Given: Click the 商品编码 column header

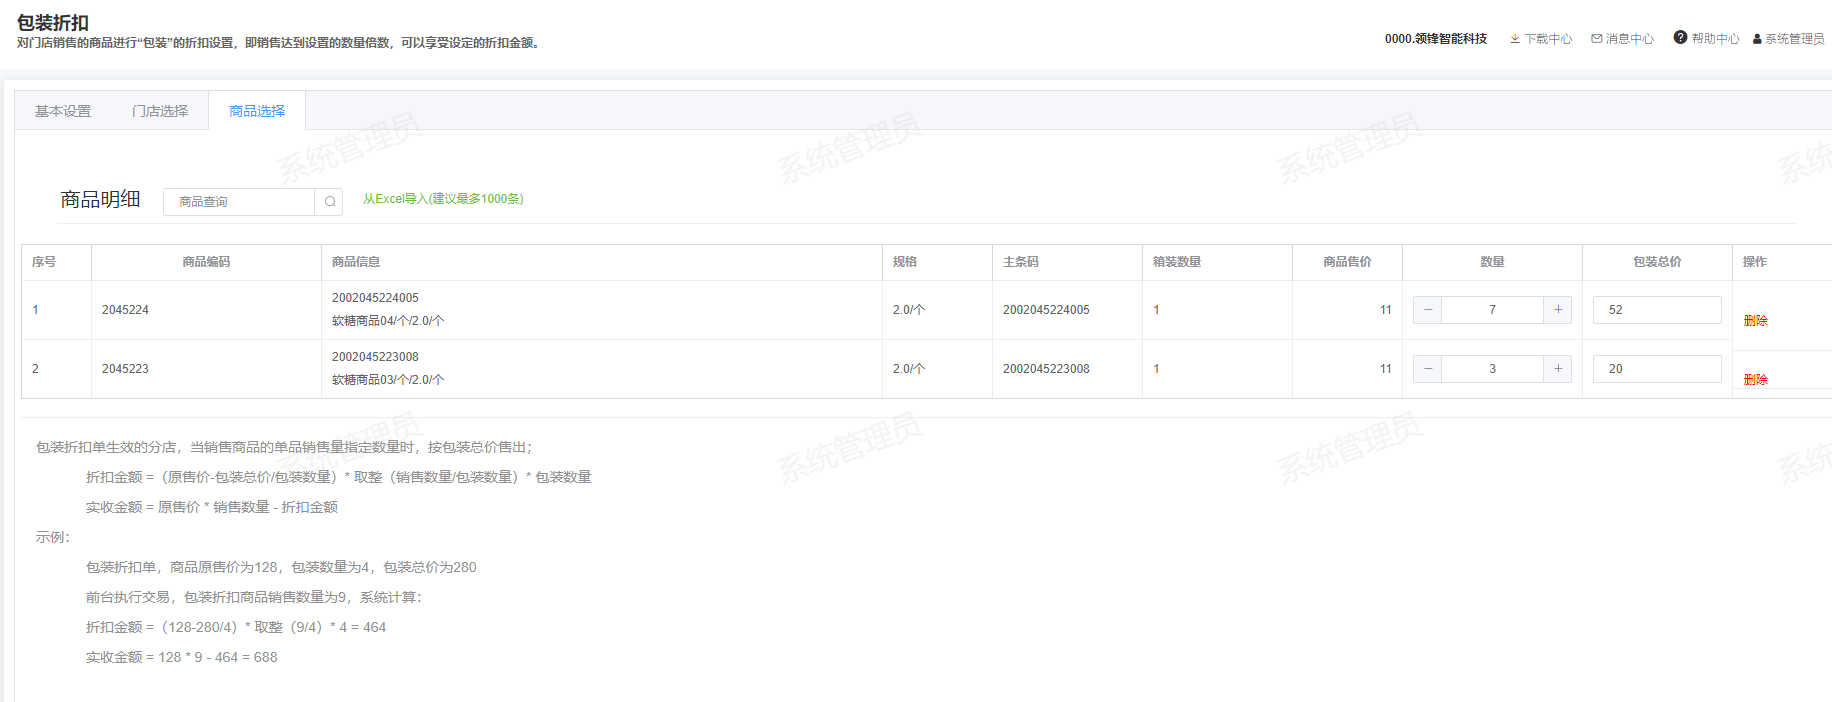Looking at the screenshot, I should coord(206,262).
